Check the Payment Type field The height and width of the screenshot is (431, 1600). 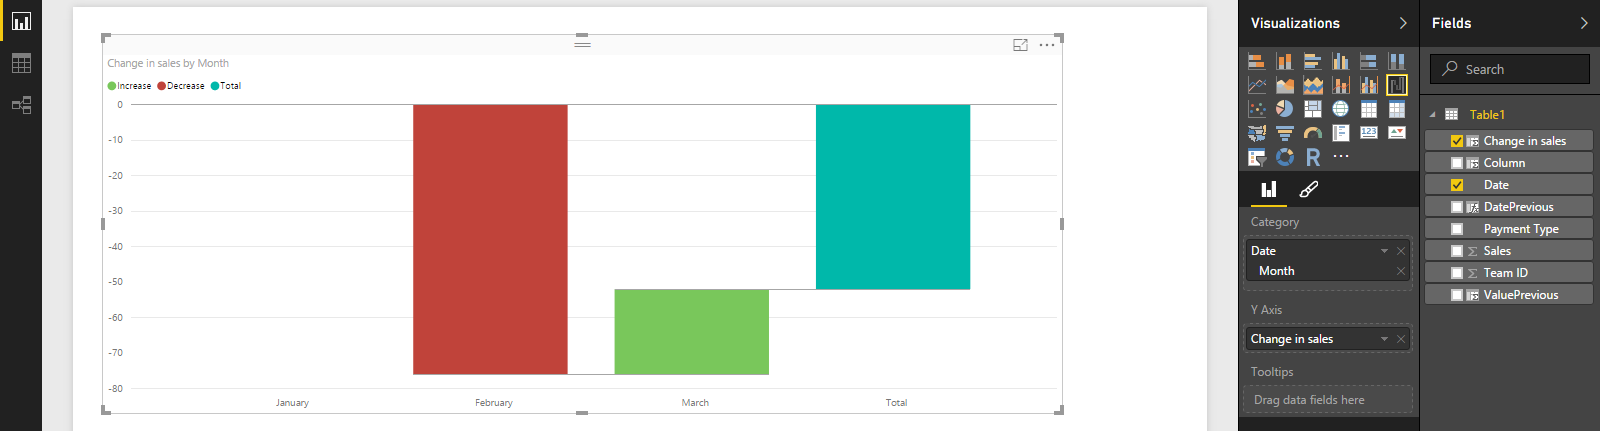1457,229
